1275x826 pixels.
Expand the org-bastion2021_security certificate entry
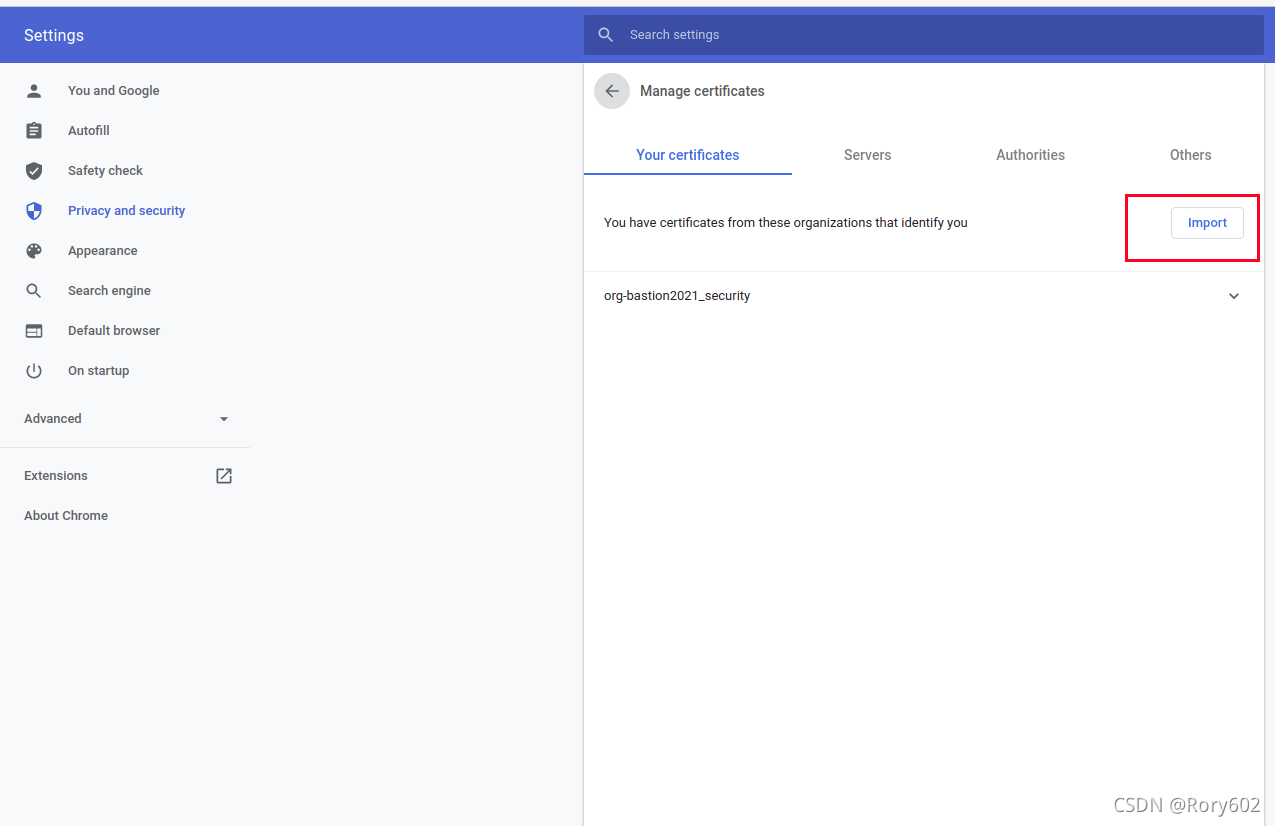(x=1233, y=295)
